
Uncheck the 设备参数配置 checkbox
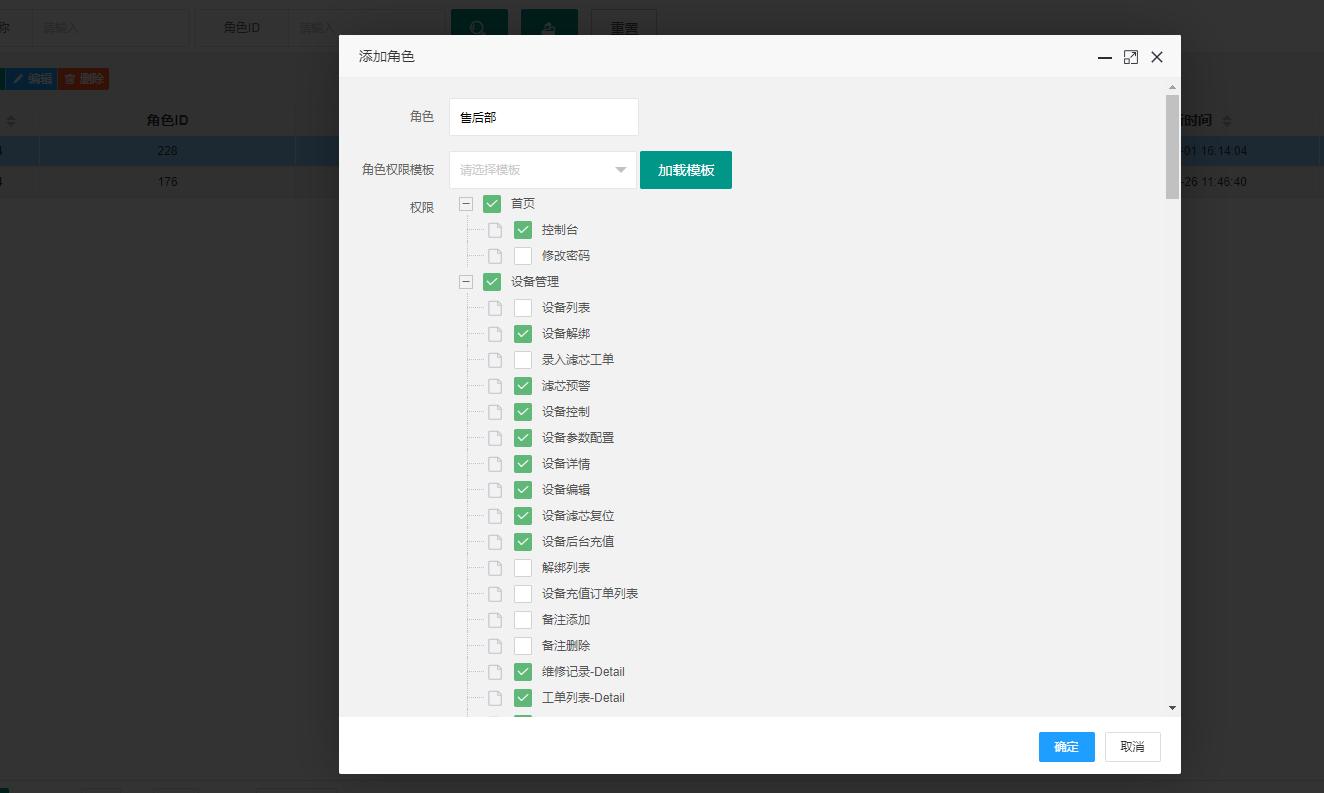(523, 438)
